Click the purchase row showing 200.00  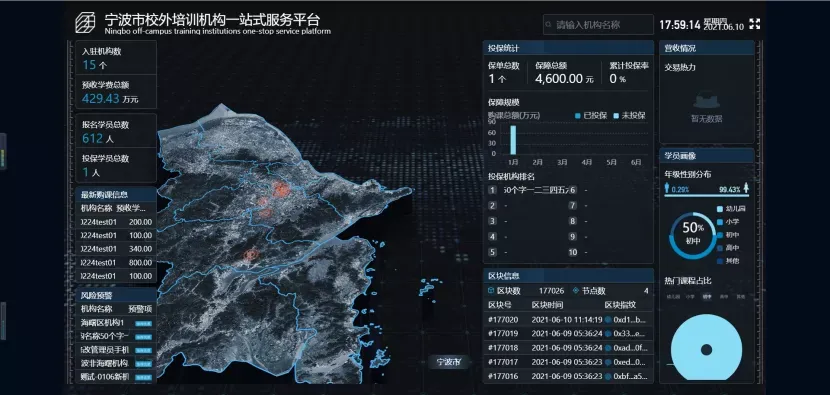coord(116,222)
